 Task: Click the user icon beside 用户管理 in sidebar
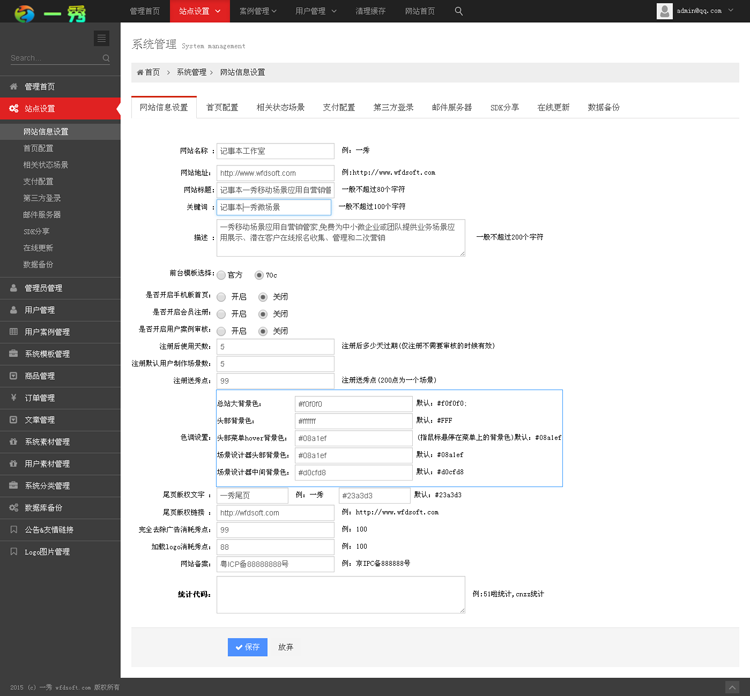[13, 310]
